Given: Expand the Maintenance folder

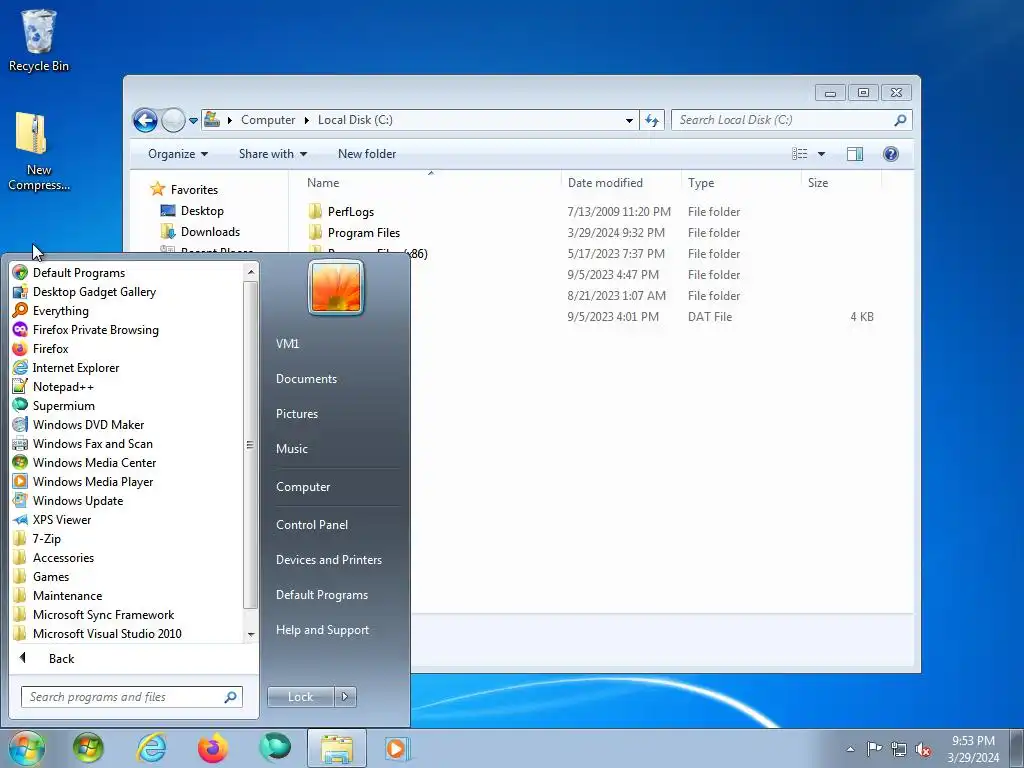Looking at the screenshot, I should tap(67, 594).
